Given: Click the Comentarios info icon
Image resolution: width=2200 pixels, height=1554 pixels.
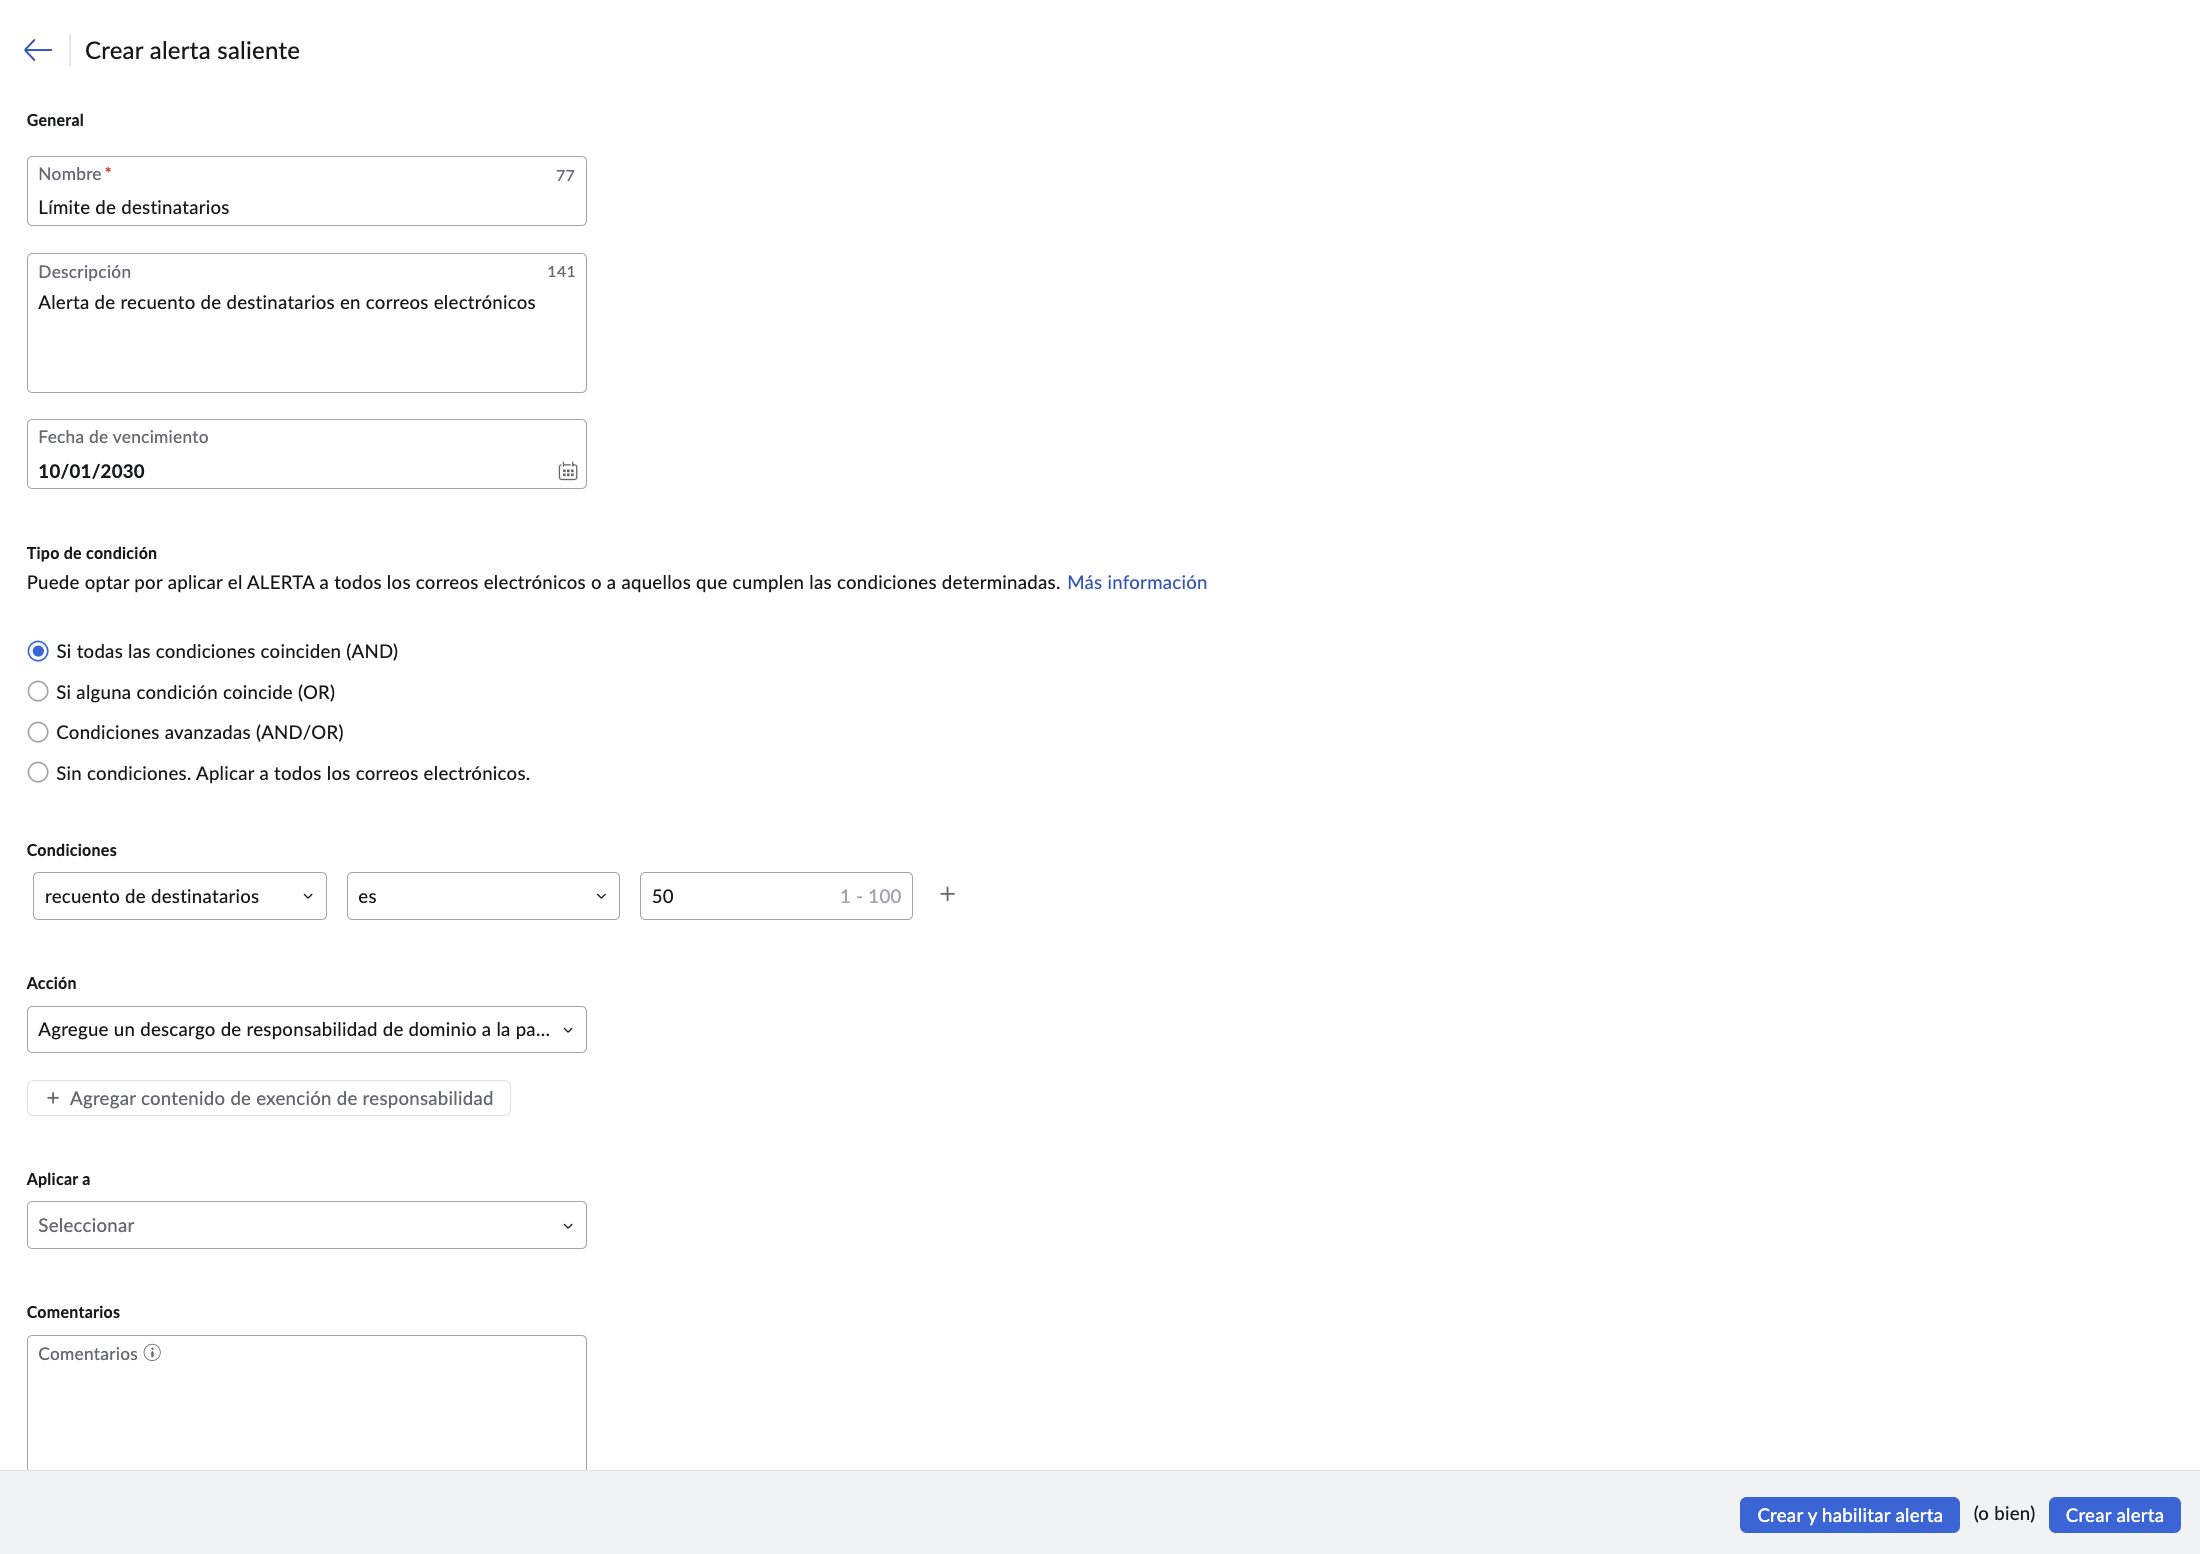Looking at the screenshot, I should click(152, 1353).
